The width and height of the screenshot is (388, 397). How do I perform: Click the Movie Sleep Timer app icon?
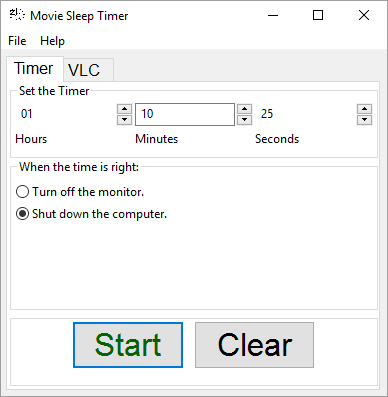click(x=17, y=15)
